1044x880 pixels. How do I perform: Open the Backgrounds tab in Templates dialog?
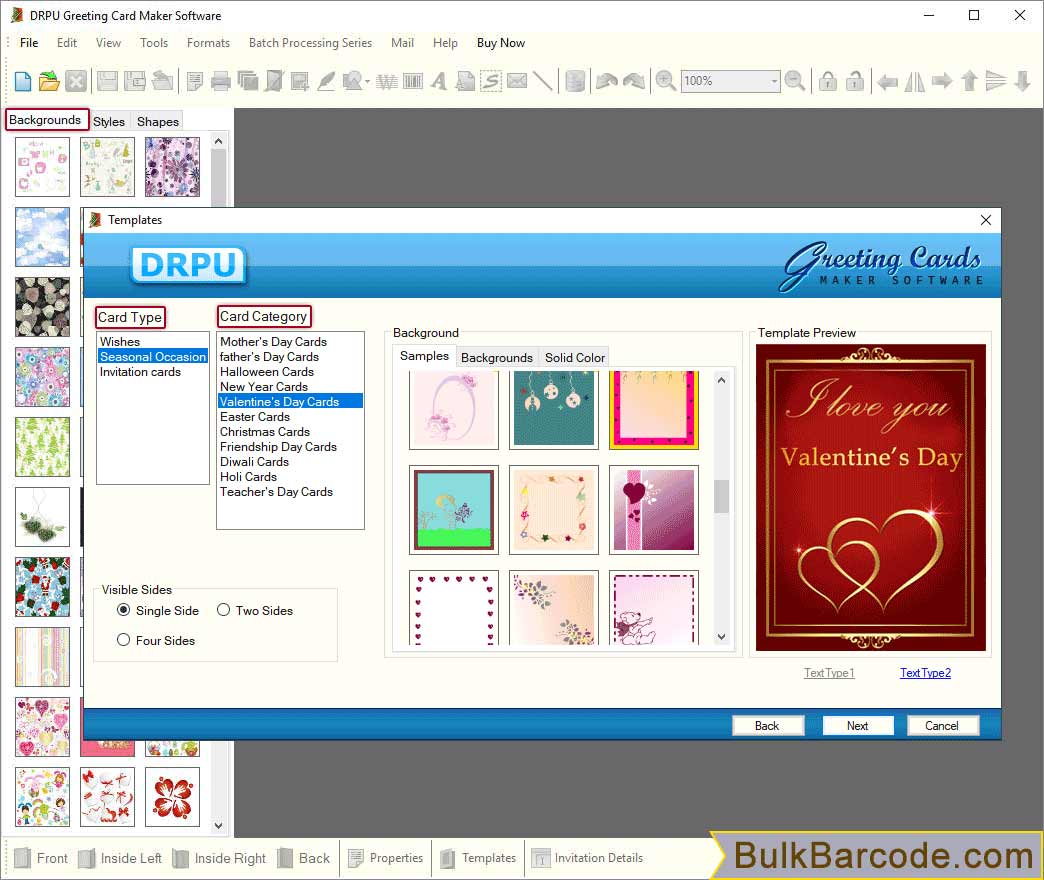497,357
